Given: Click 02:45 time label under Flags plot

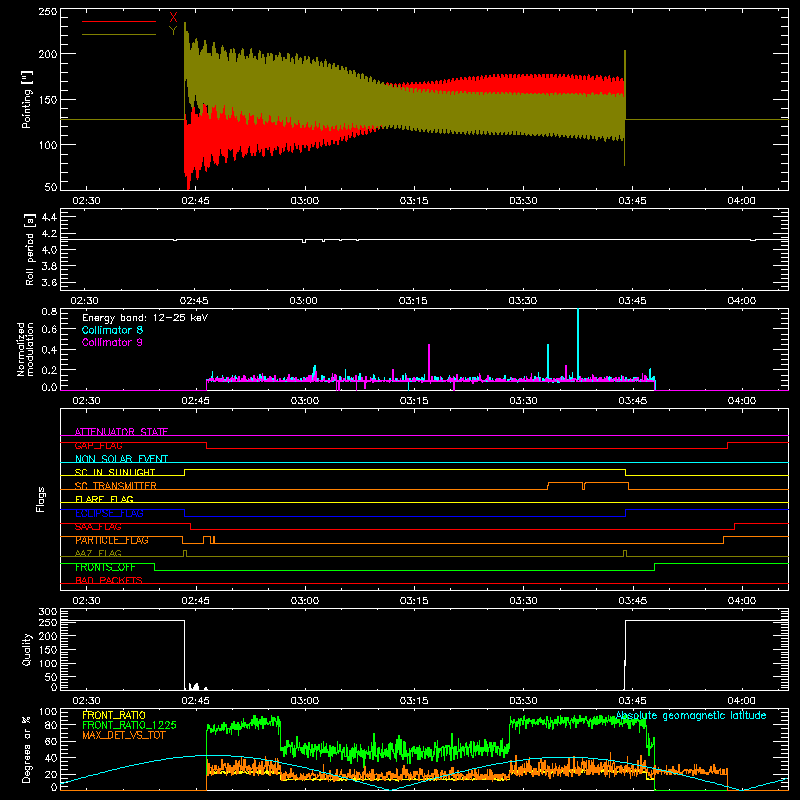Looking at the screenshot, I should pos(195,601).
